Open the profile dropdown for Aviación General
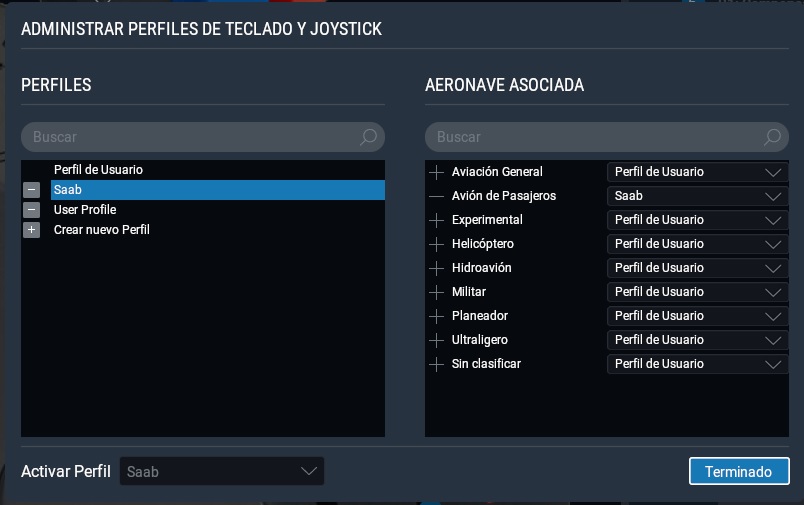Screen dimensions: 804x505 pyautogui.click(x=697, y=172)
